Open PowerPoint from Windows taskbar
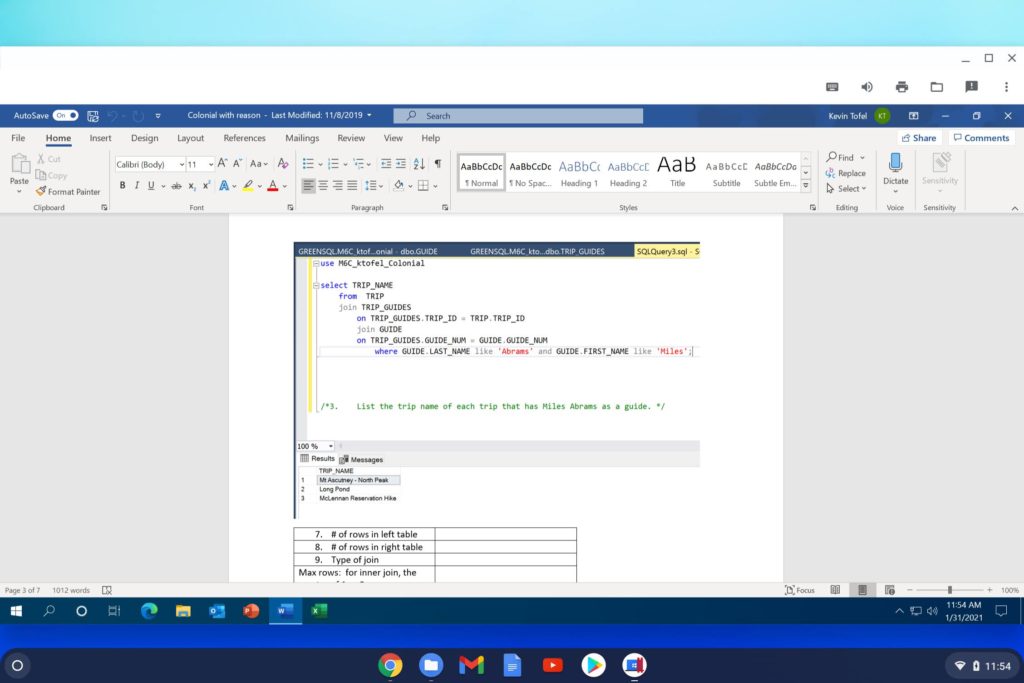The width and height of the screenshot is (1024, 683). (251, 611)
